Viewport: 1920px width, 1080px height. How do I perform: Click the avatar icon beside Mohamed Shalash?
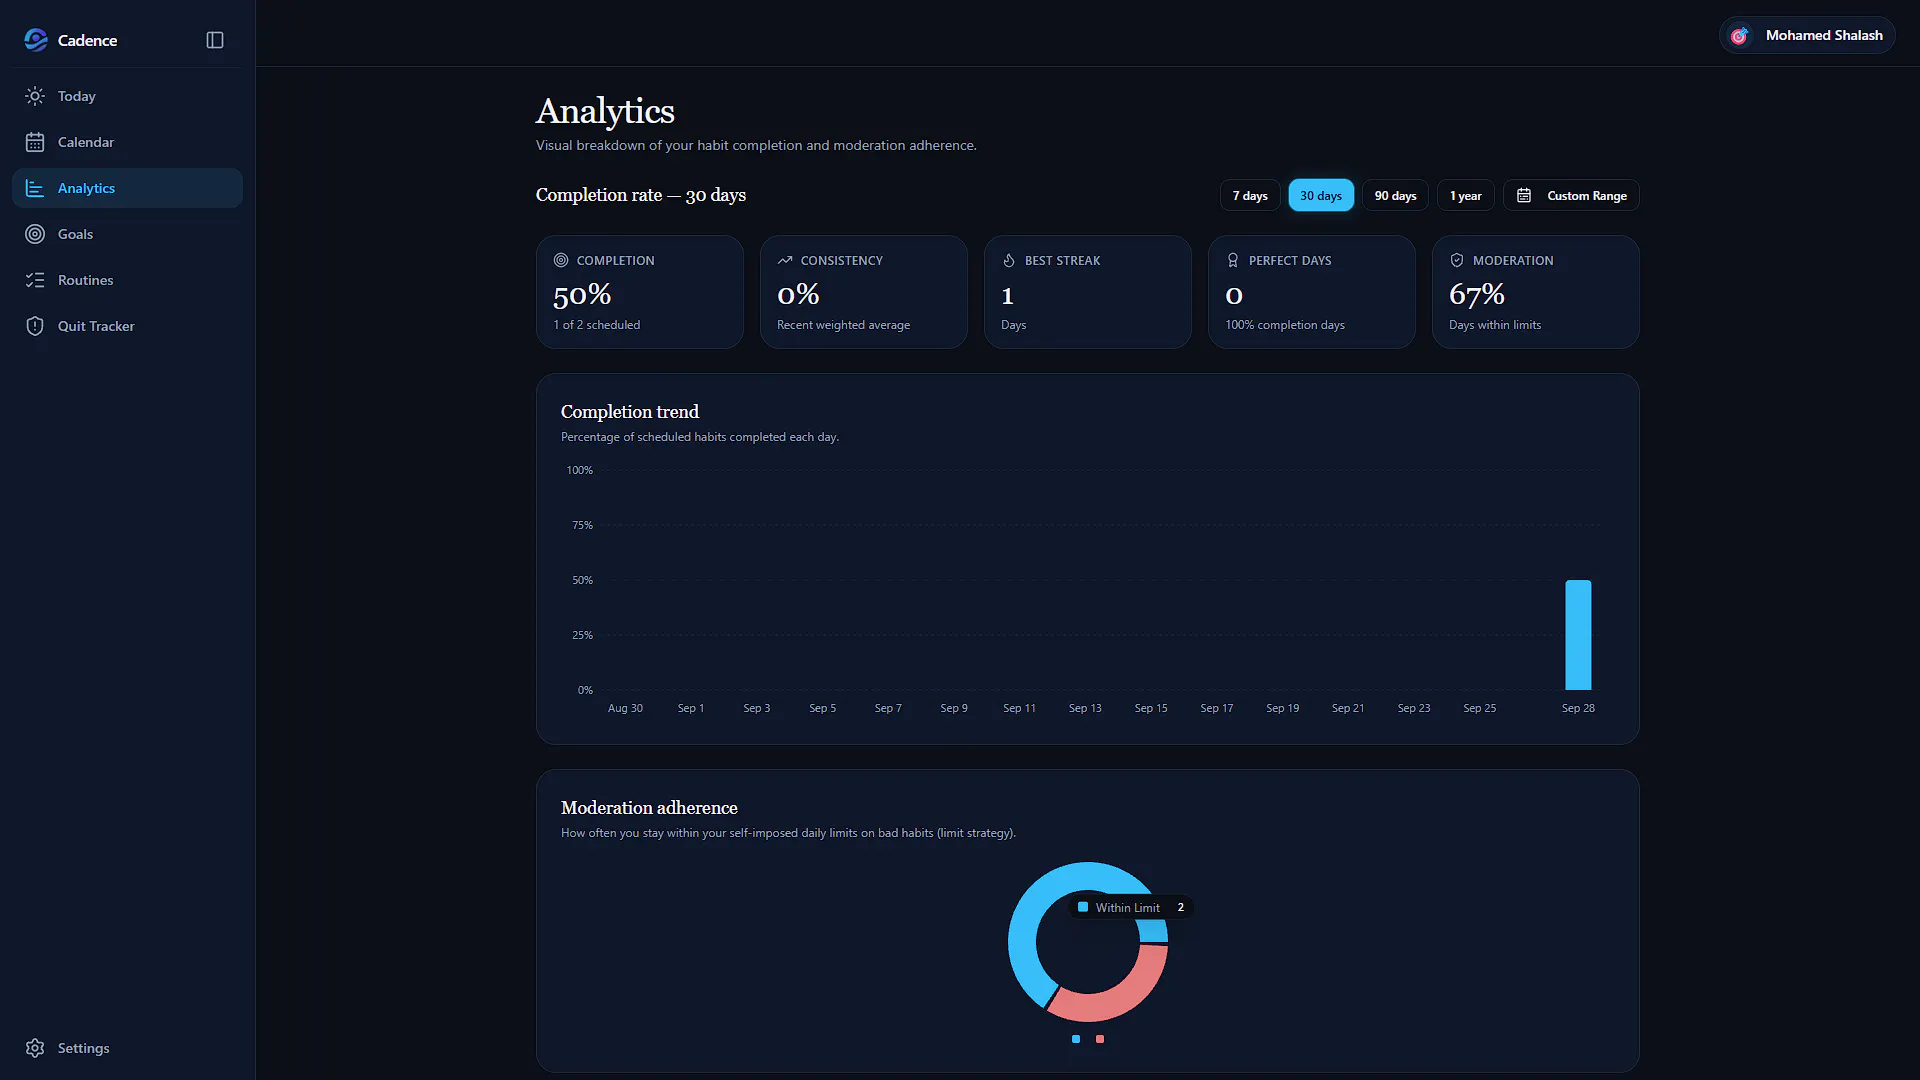coord(1740,36)
